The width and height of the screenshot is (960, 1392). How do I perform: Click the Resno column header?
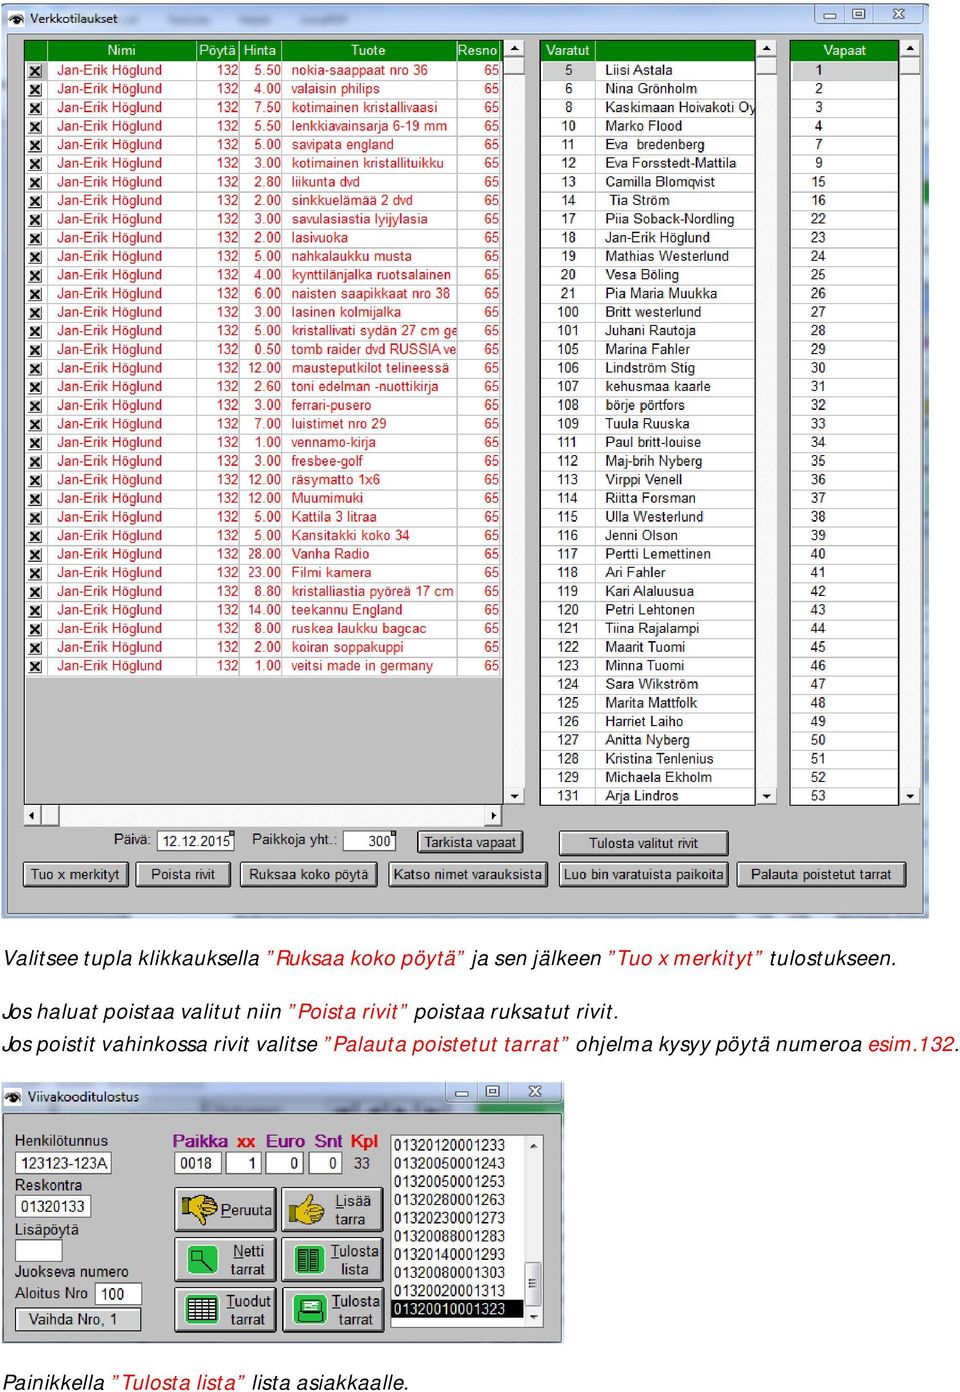(477, 50)
